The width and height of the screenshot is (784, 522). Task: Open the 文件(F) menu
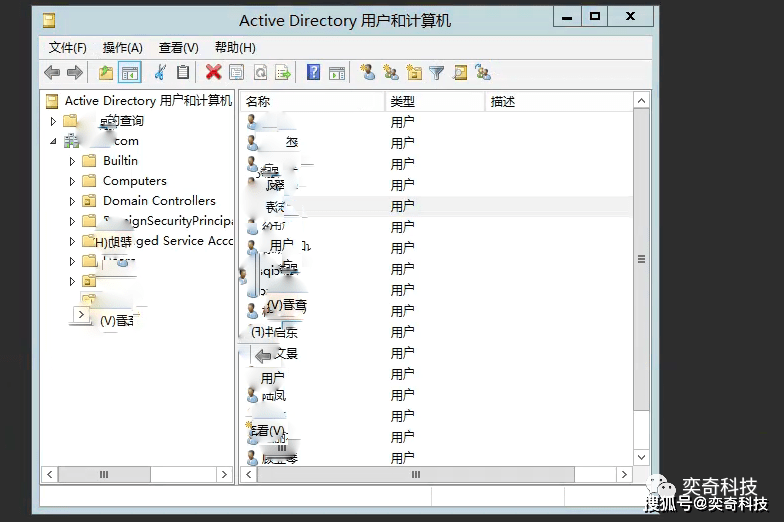pyautogui.click(x=68, y=48)
